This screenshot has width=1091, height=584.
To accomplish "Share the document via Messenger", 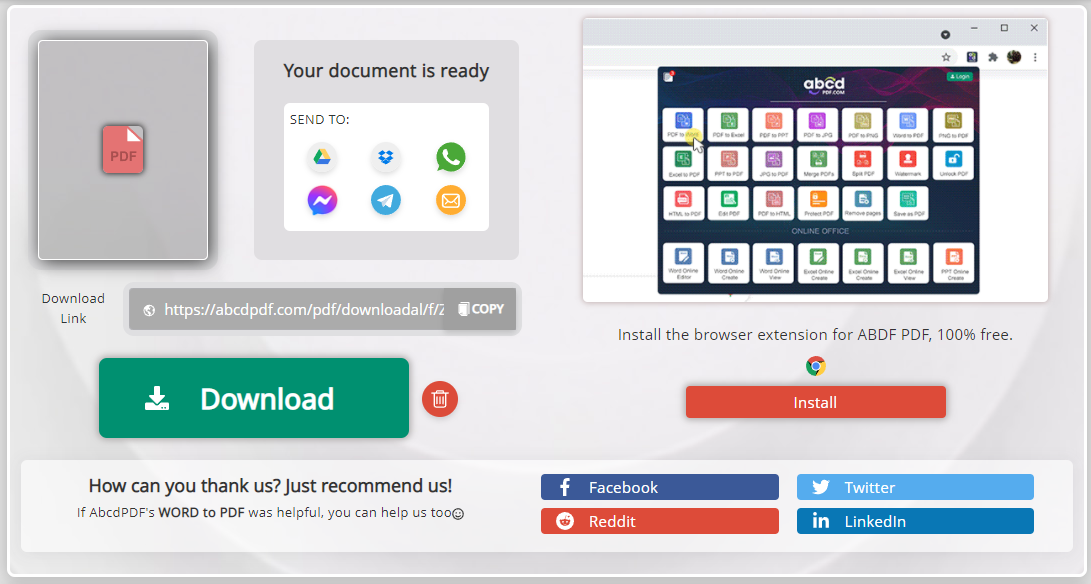I will (x=322, y=201).
